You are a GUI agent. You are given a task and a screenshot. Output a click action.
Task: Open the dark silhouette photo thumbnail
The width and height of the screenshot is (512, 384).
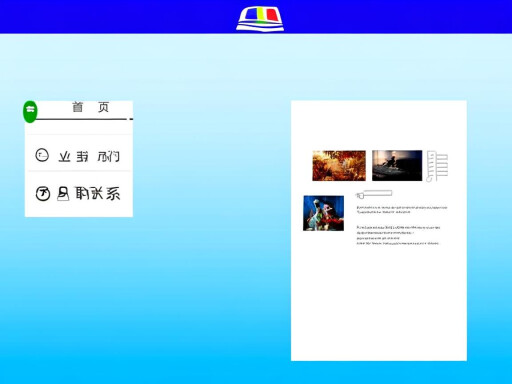[x=397, y=166]
